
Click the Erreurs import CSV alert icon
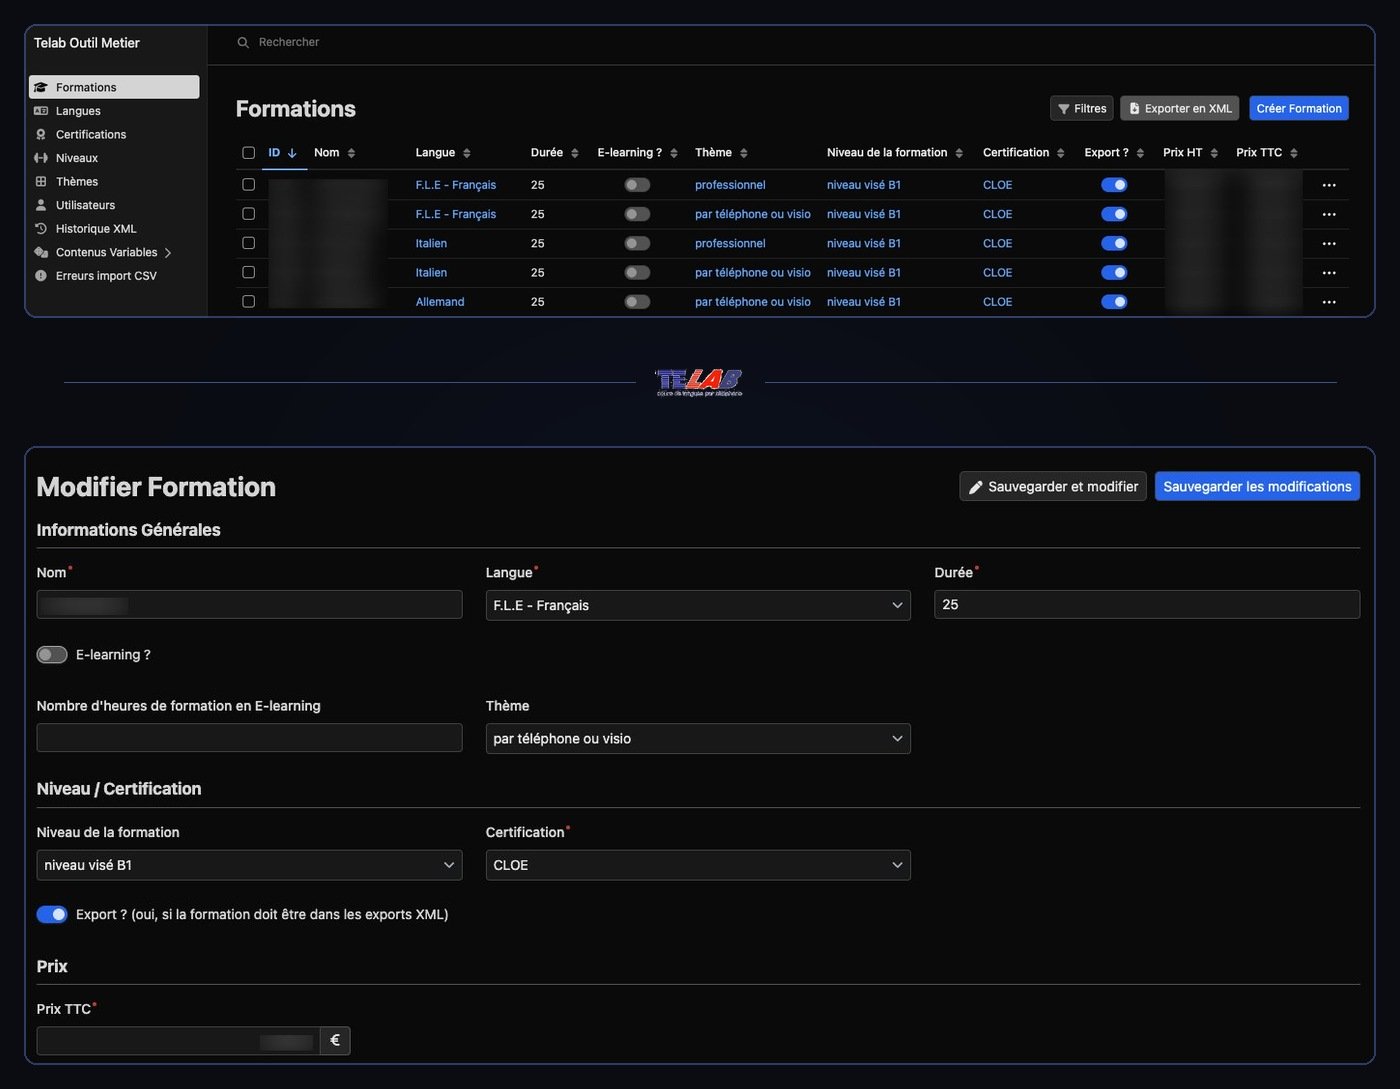click(41, 276)
